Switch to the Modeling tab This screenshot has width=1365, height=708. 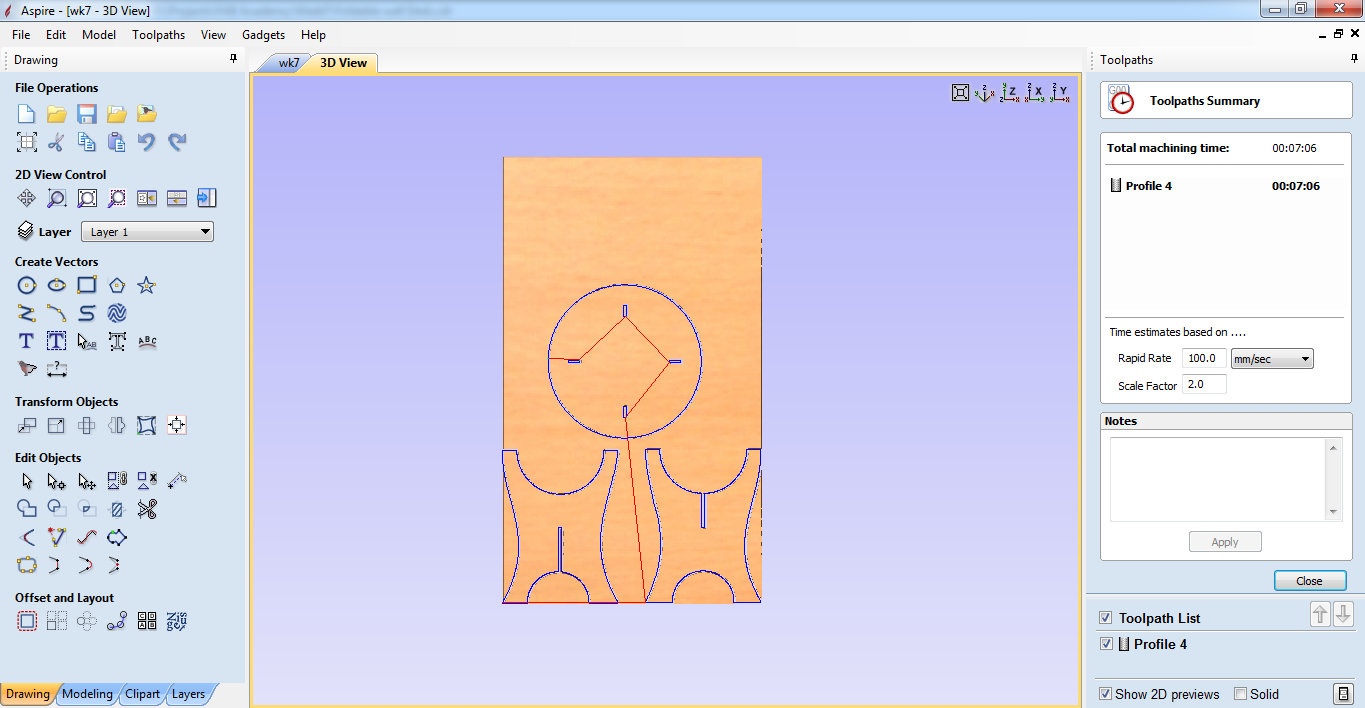pyautogui.click(x=87, y=694)
